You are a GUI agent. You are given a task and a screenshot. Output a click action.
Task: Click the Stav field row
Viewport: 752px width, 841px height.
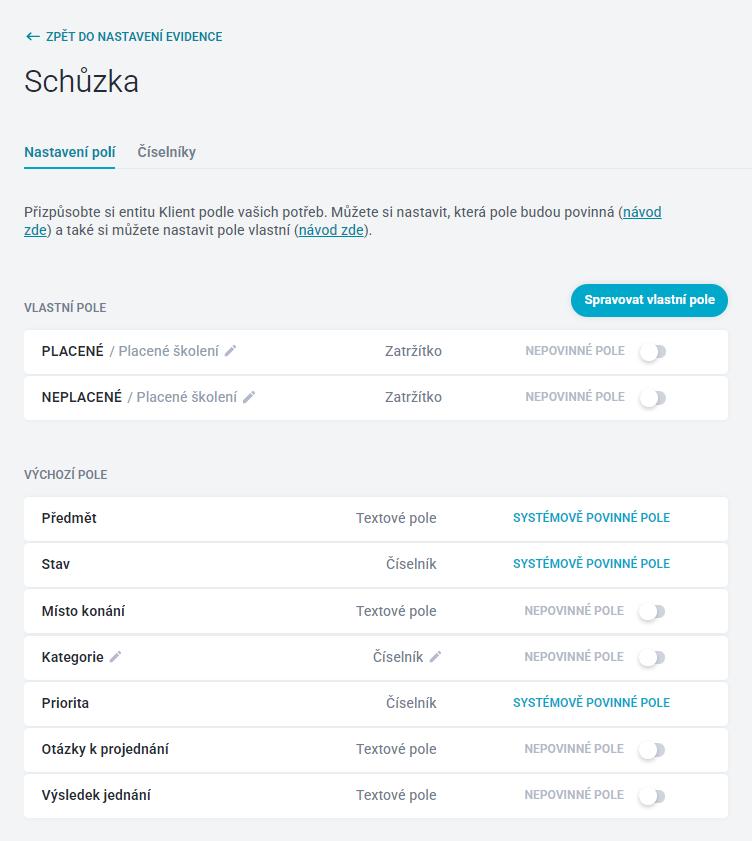[x=375, y=565]
